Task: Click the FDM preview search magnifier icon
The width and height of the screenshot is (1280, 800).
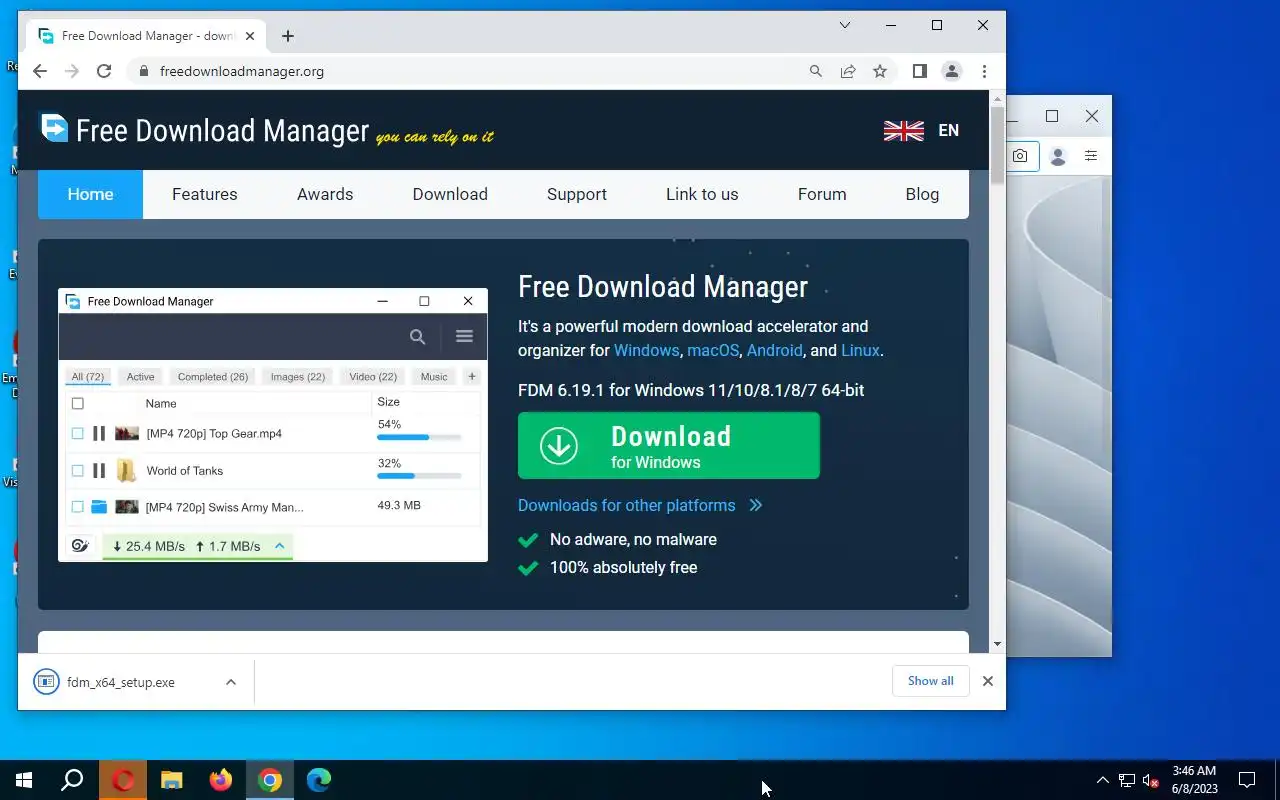Action: point(418,337)
